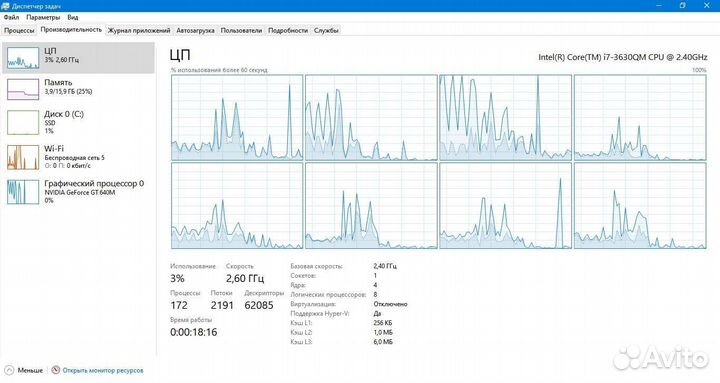Switch to the Процессы tab

[x=19, y=30]
